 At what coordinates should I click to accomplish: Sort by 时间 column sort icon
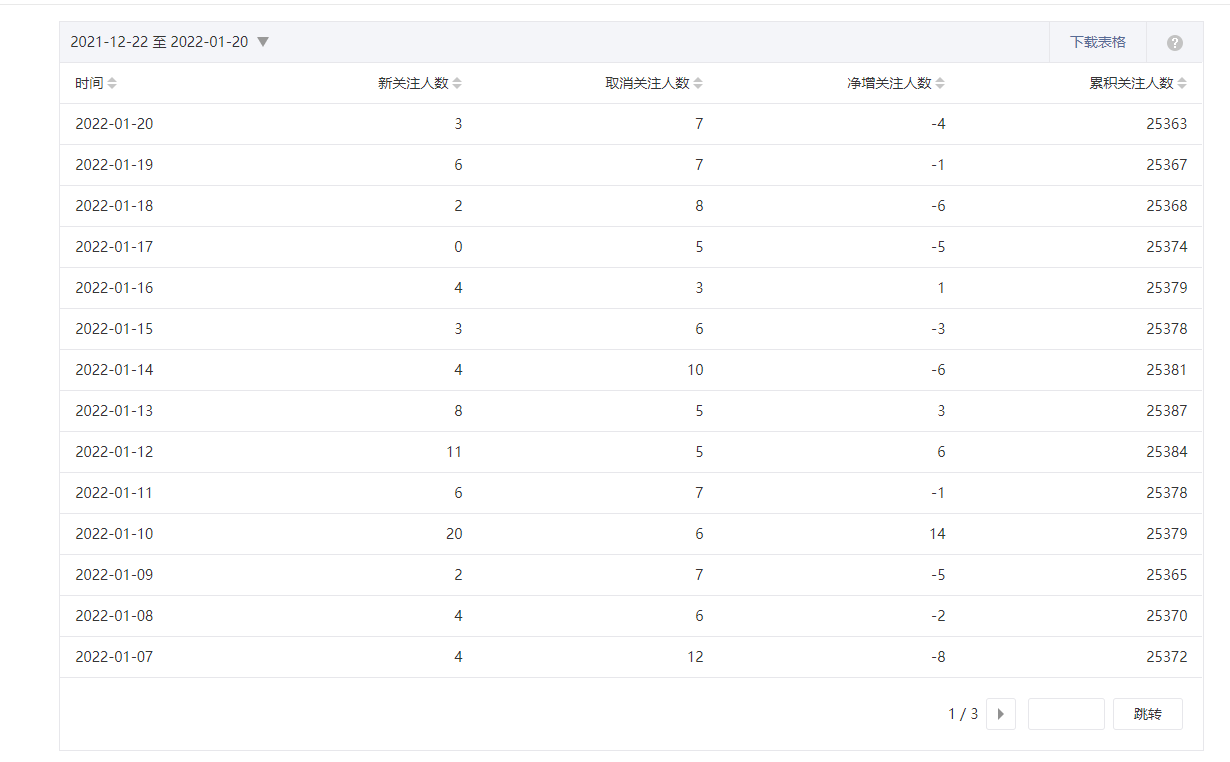[x=112, y=84]
